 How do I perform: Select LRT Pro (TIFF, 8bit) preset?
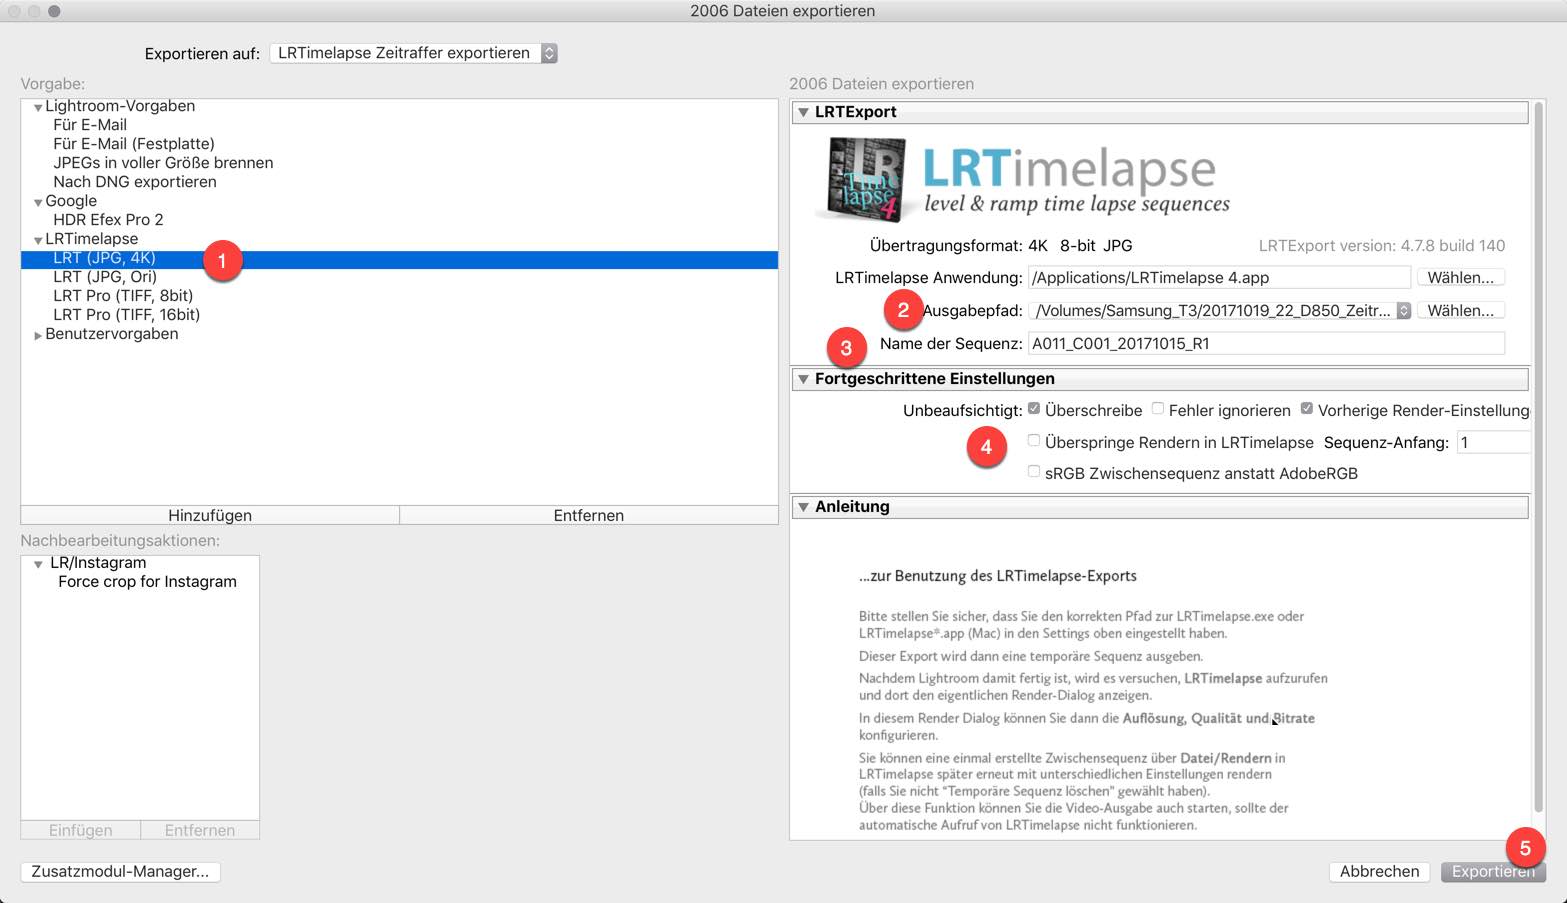123,296
